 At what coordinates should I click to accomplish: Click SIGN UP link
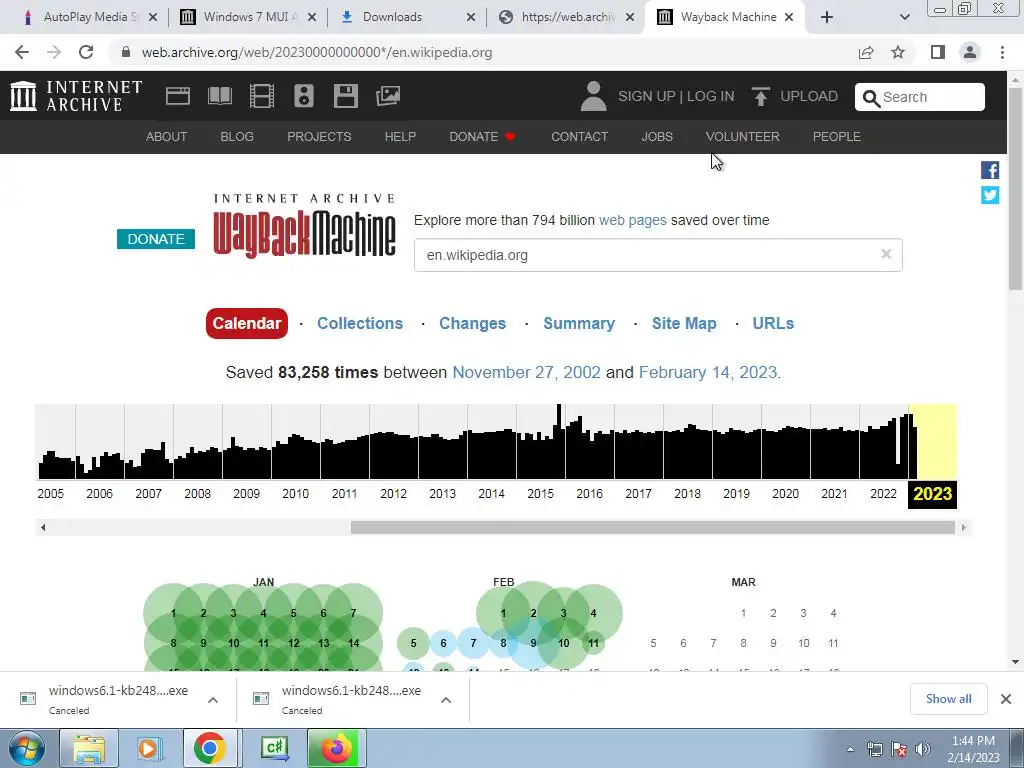coord(647,96)
